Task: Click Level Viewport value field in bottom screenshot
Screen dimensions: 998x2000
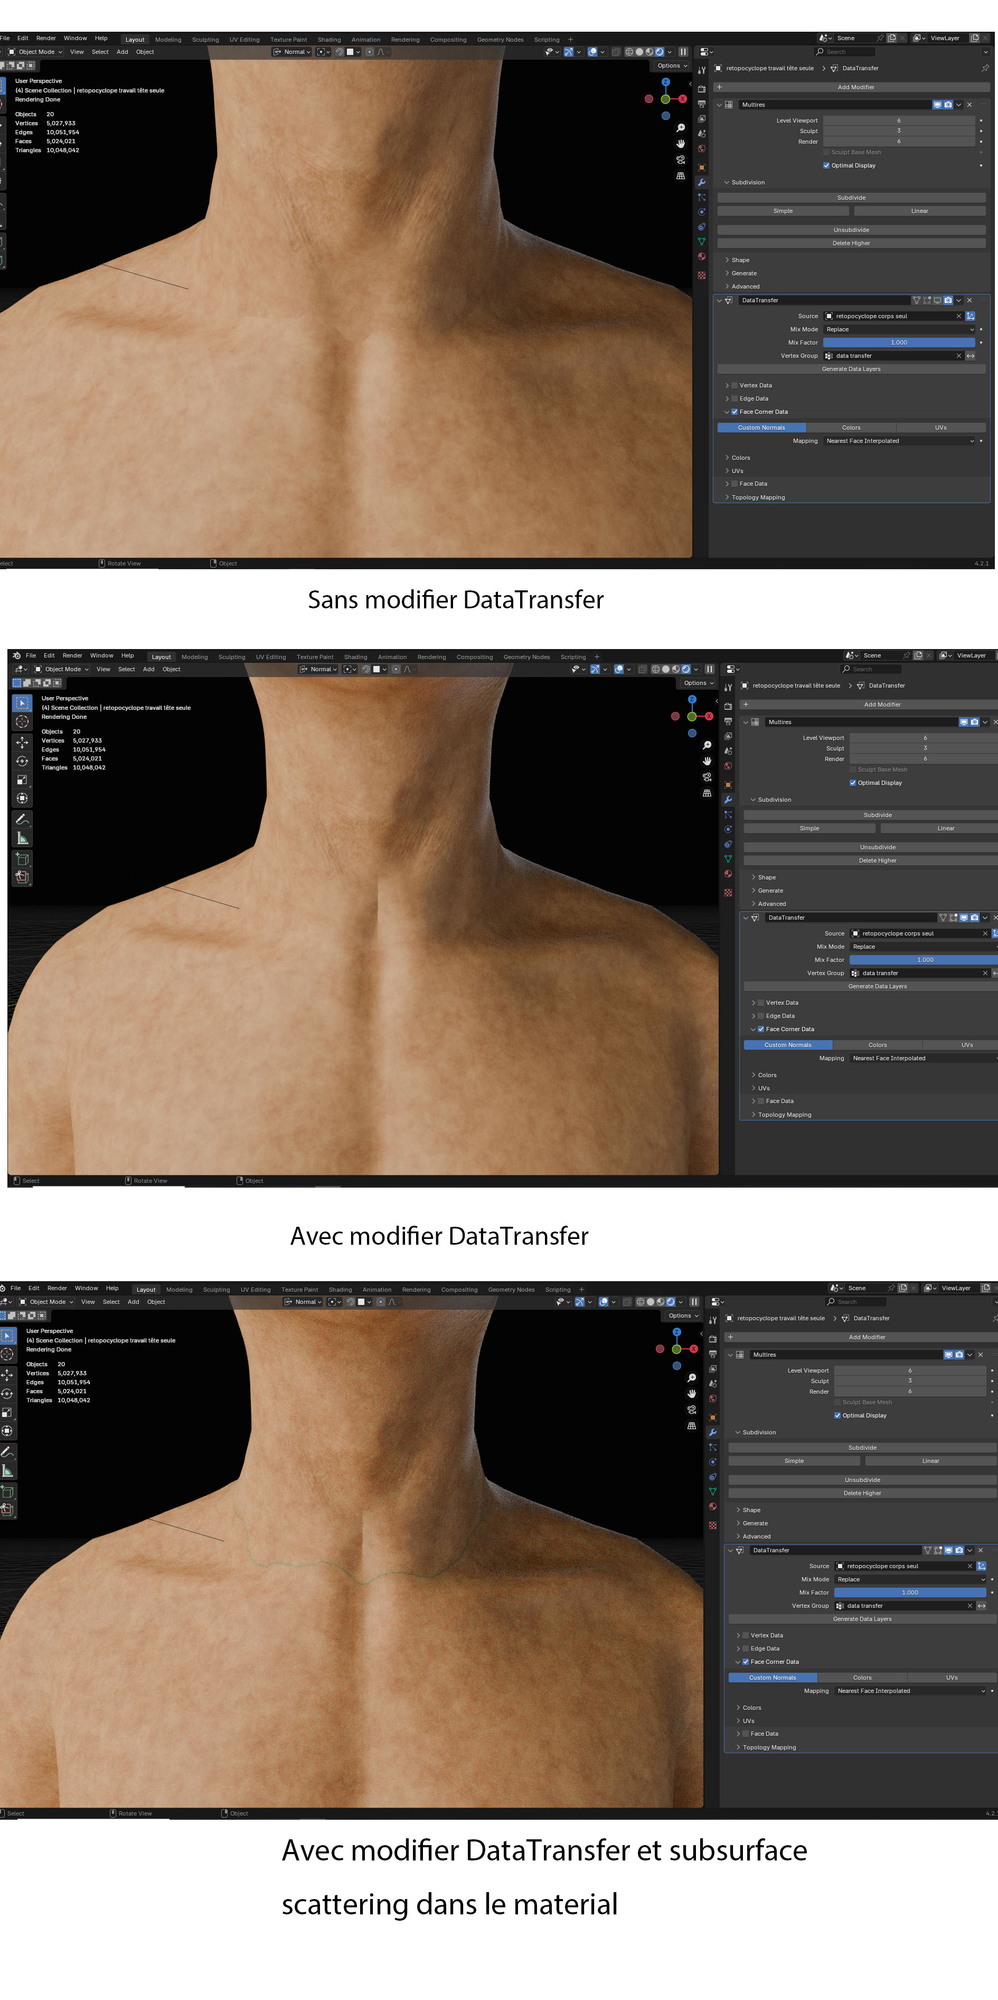Action: [x=909, y=1370]
